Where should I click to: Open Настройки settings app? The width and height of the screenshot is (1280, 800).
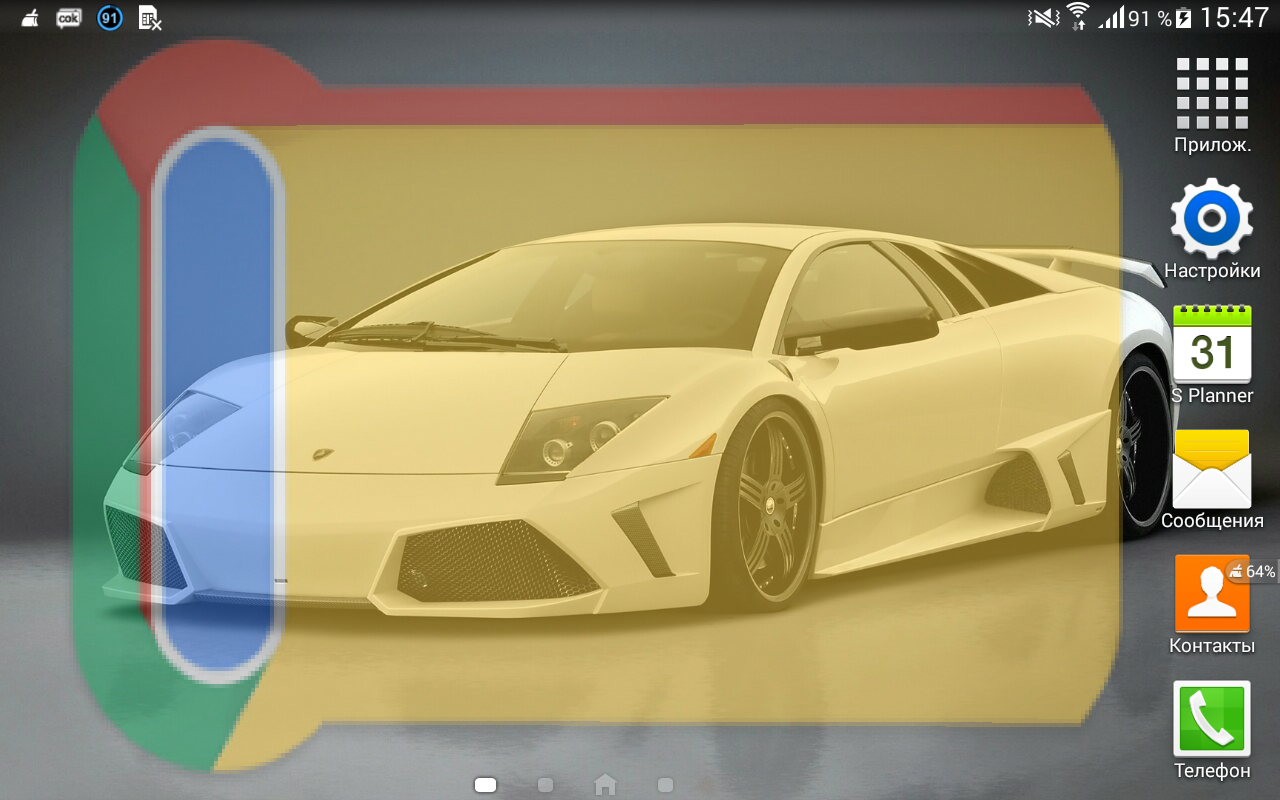point(1212,230)
